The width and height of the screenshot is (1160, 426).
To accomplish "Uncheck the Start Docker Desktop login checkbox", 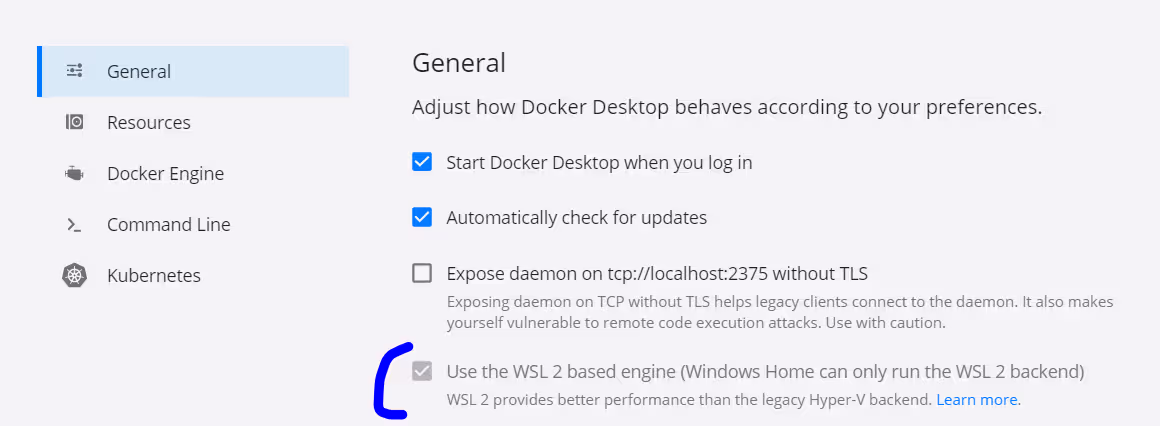I will coord(422,162).
